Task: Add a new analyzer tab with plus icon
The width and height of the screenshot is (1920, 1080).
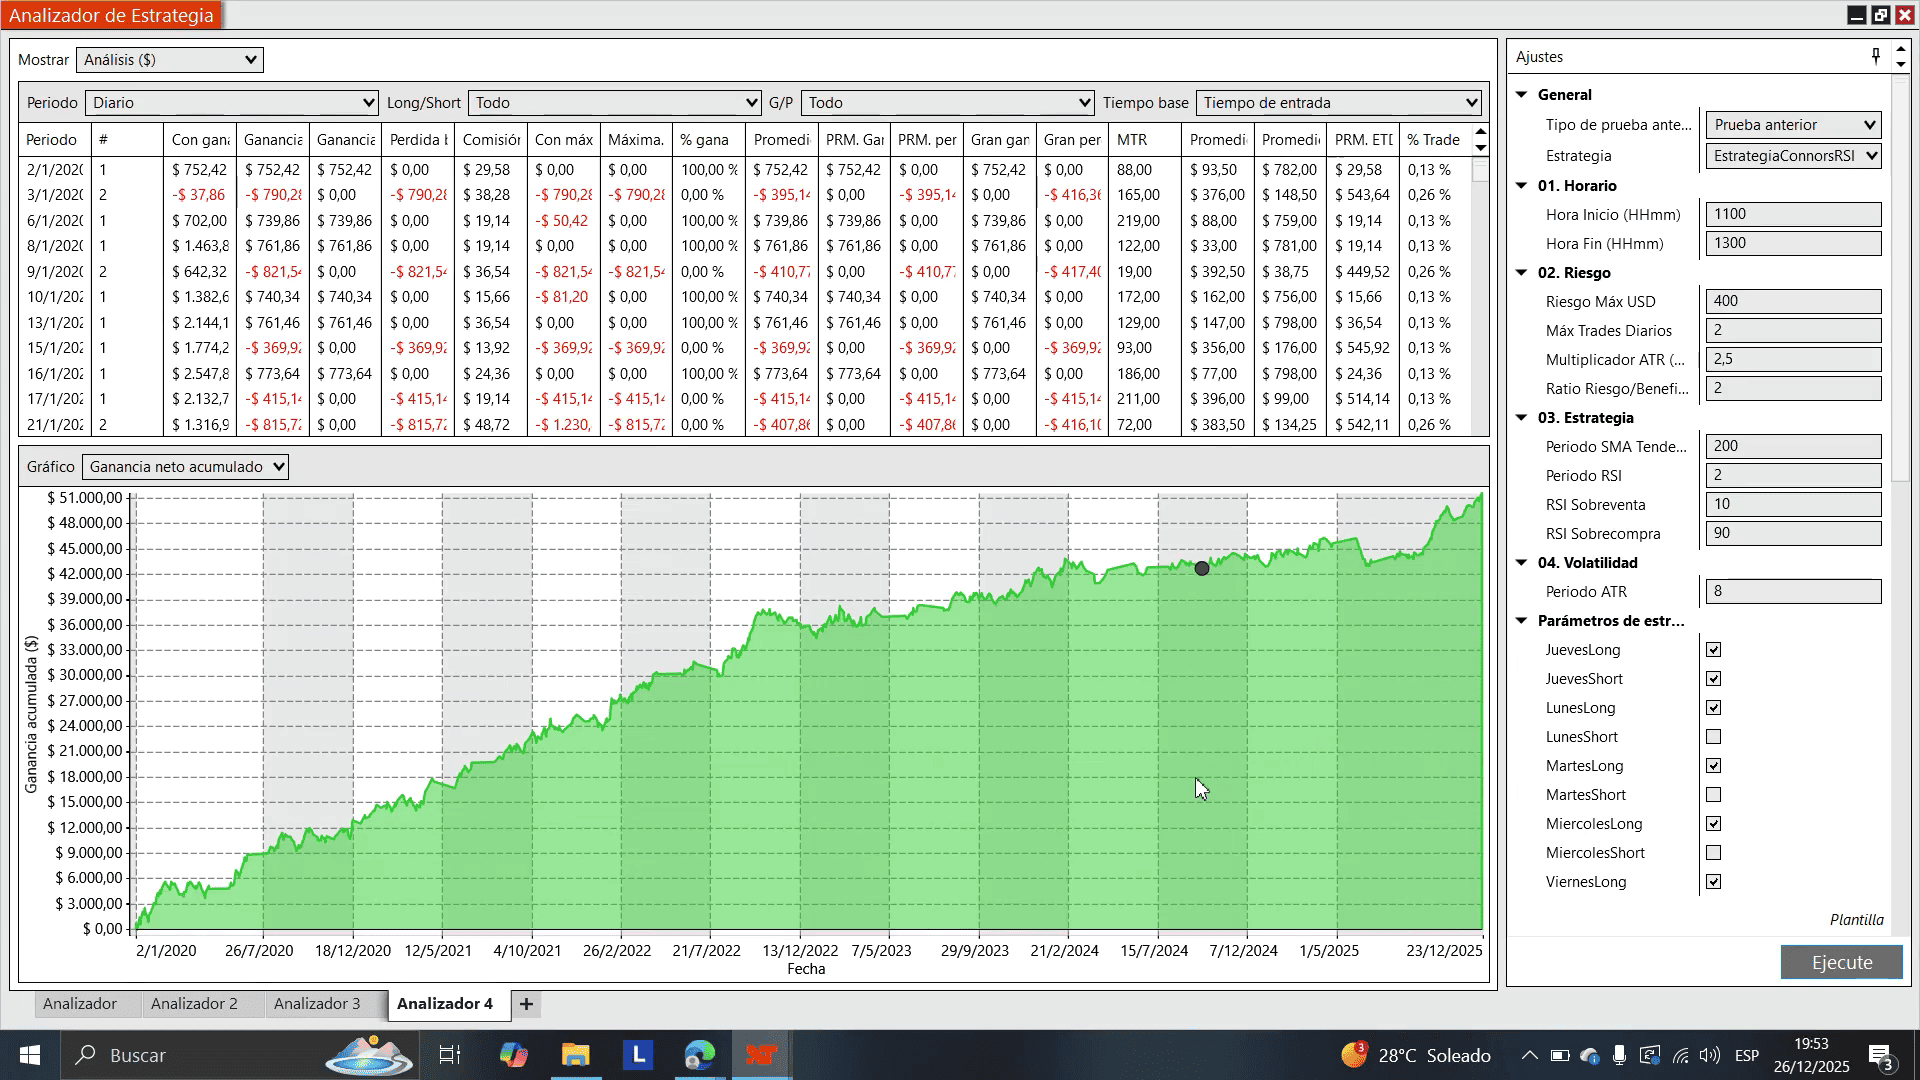Action: (526, 1004)
